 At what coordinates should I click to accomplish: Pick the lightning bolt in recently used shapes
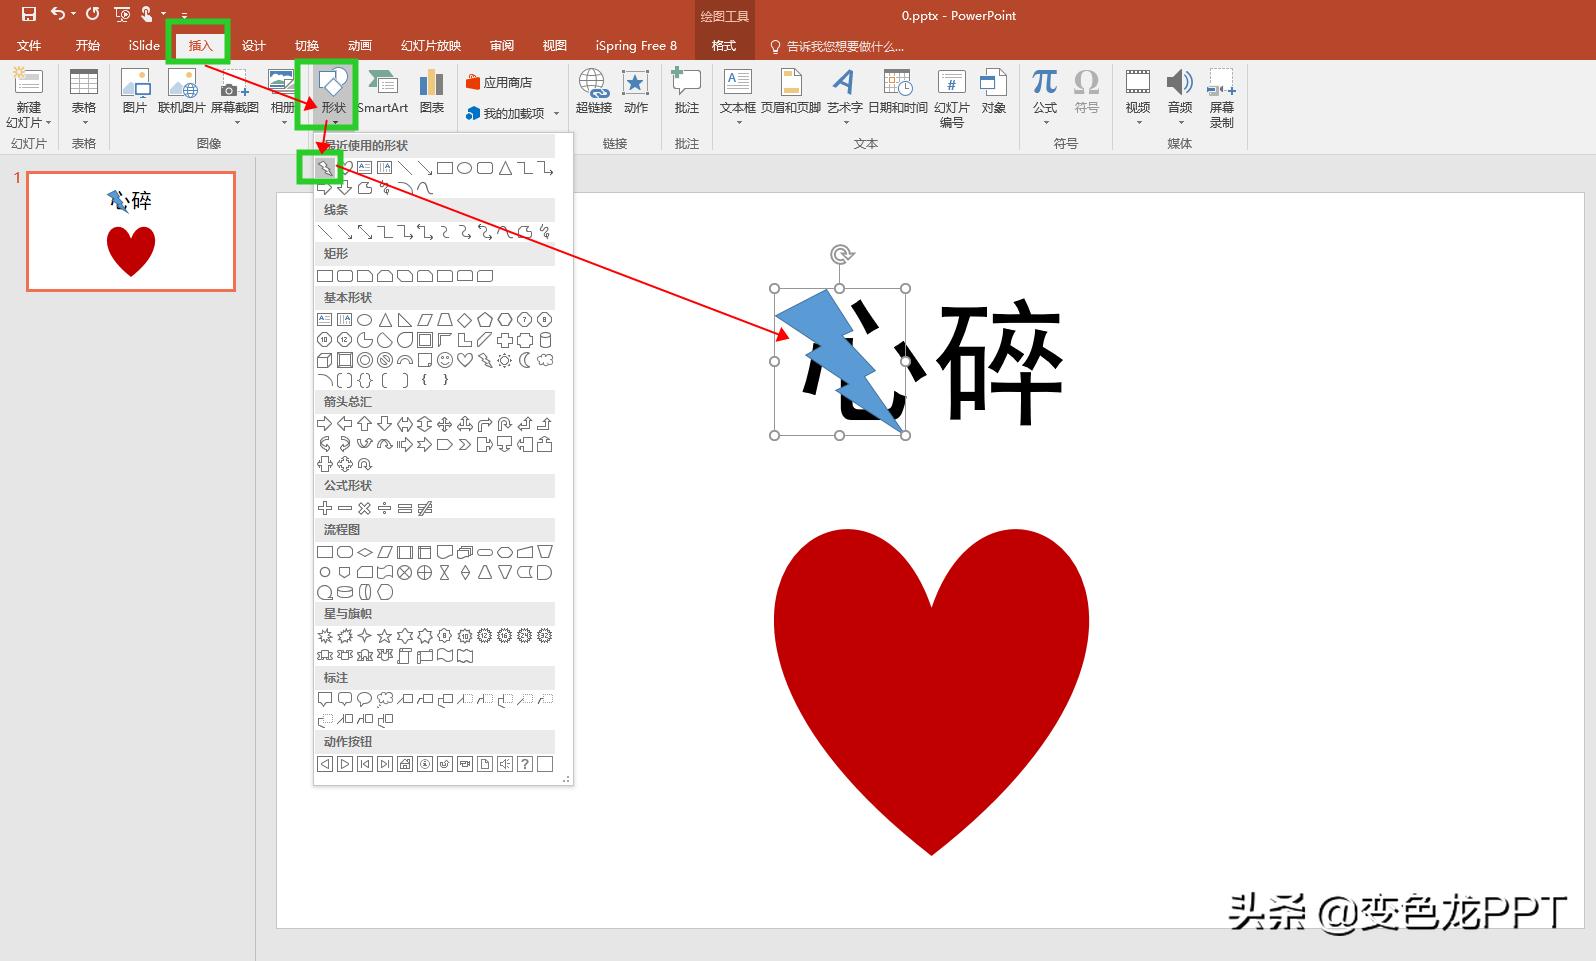point(325,168)
